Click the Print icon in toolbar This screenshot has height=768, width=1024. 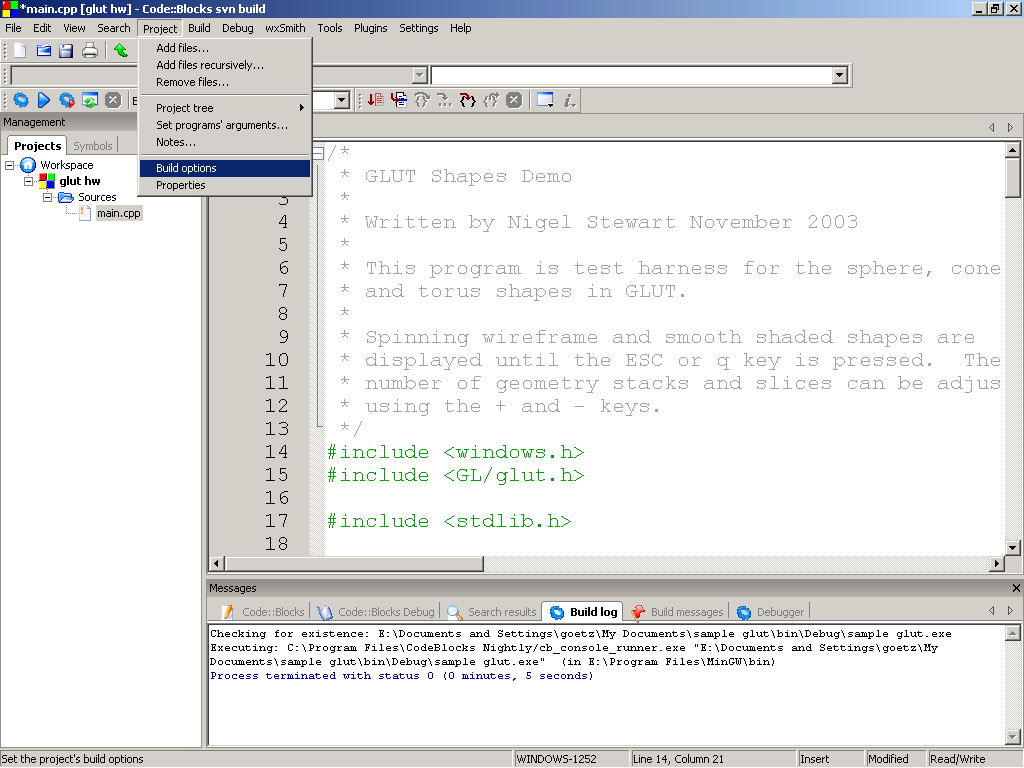(90, 50)
